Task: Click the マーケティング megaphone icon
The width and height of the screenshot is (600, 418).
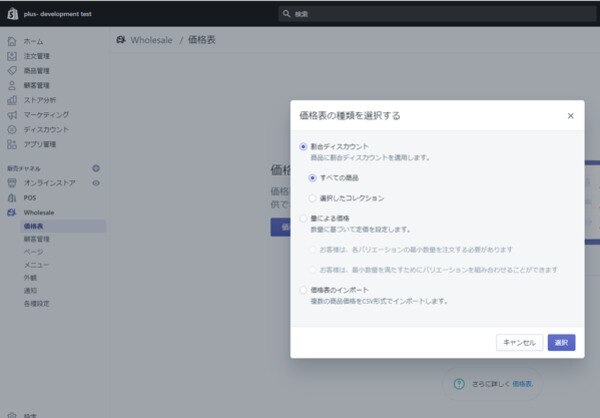Action: coord(12,115)
